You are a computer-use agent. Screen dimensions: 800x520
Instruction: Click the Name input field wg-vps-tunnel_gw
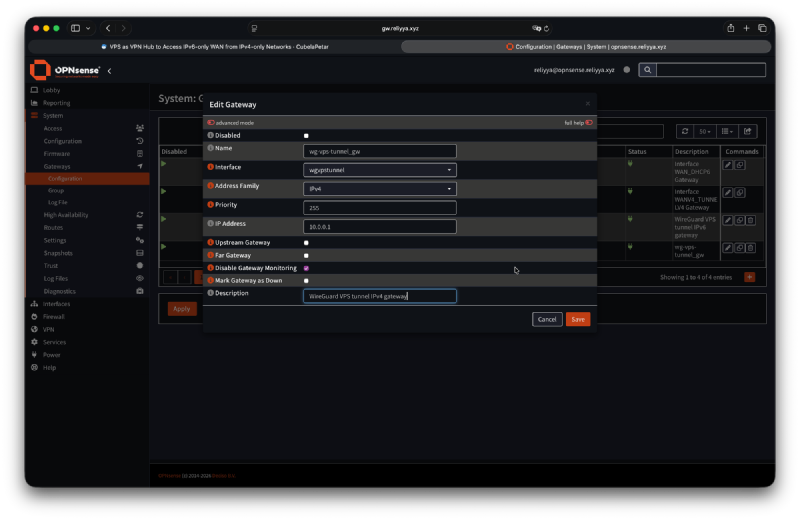click(380, 151)
